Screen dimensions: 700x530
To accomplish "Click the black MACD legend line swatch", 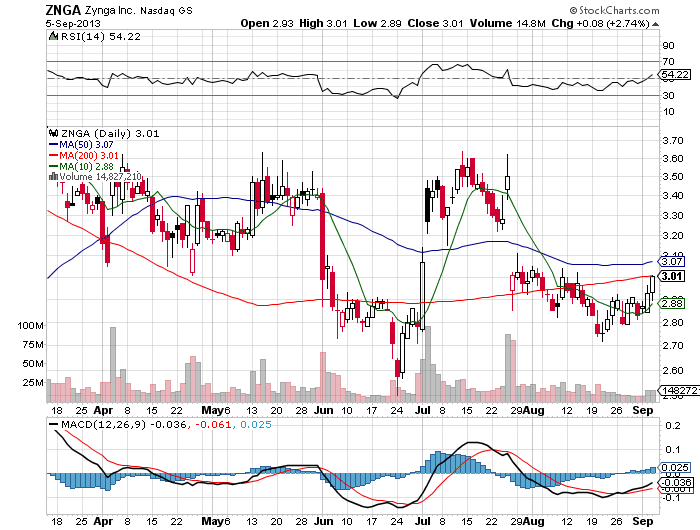I will (x=53, y=424).
